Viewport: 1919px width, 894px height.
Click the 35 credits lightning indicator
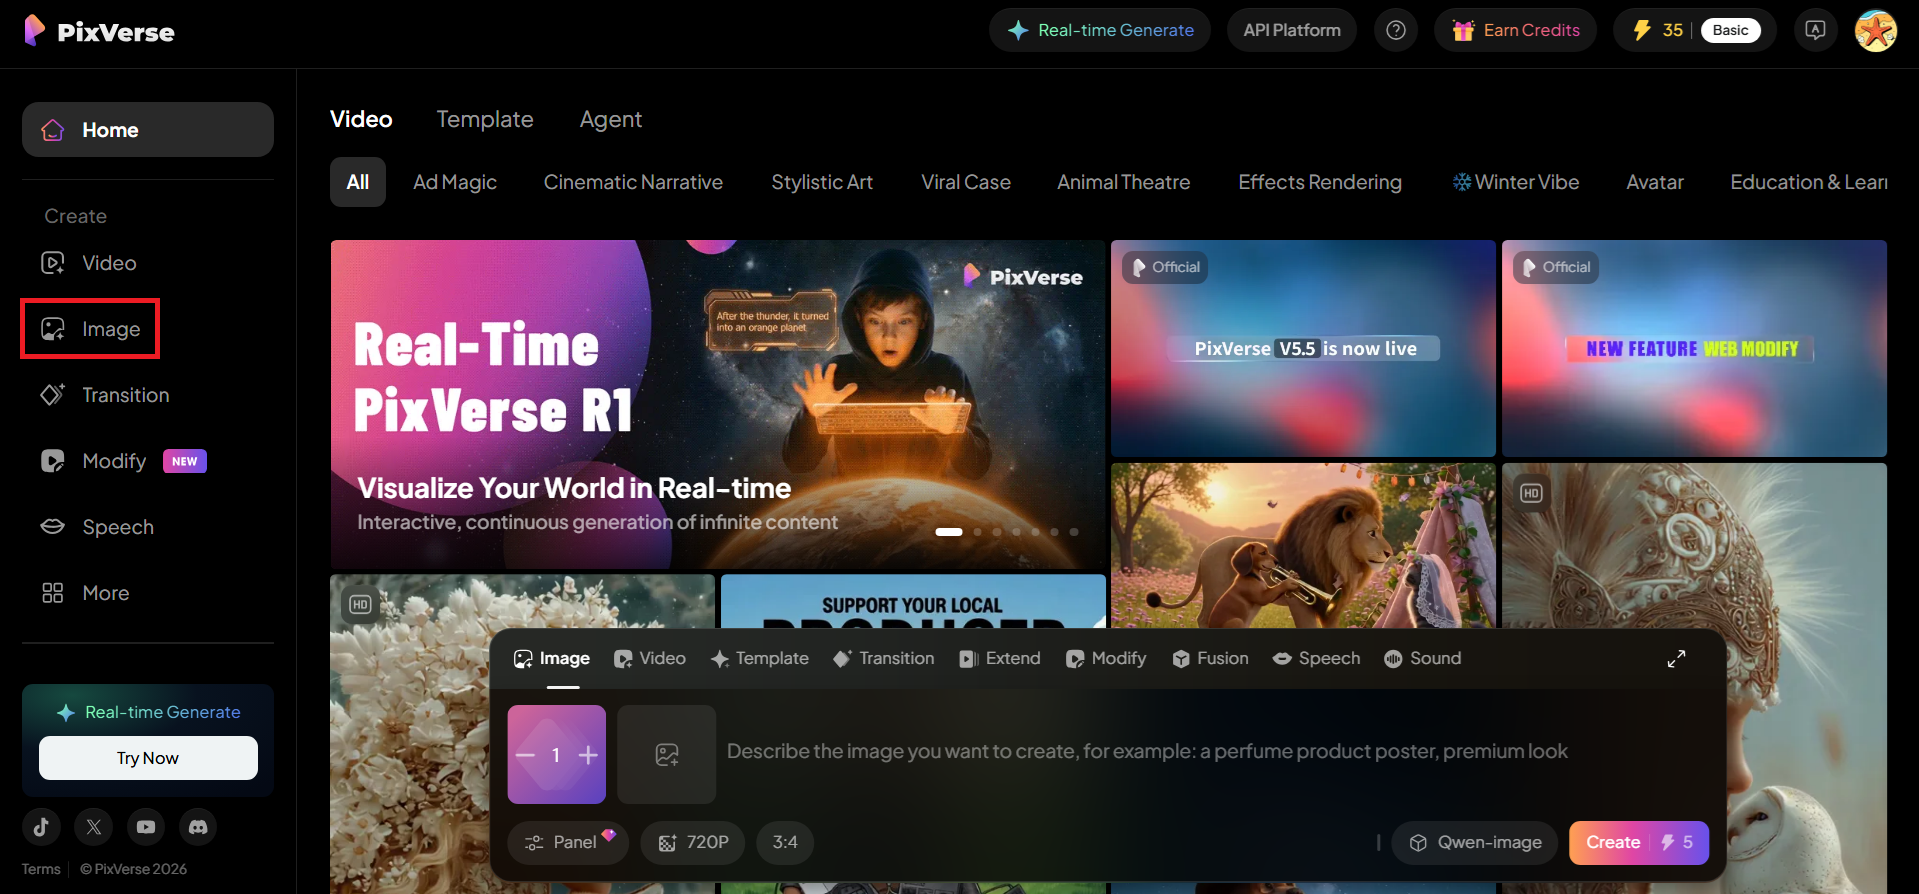click(x=1658, y=30)
